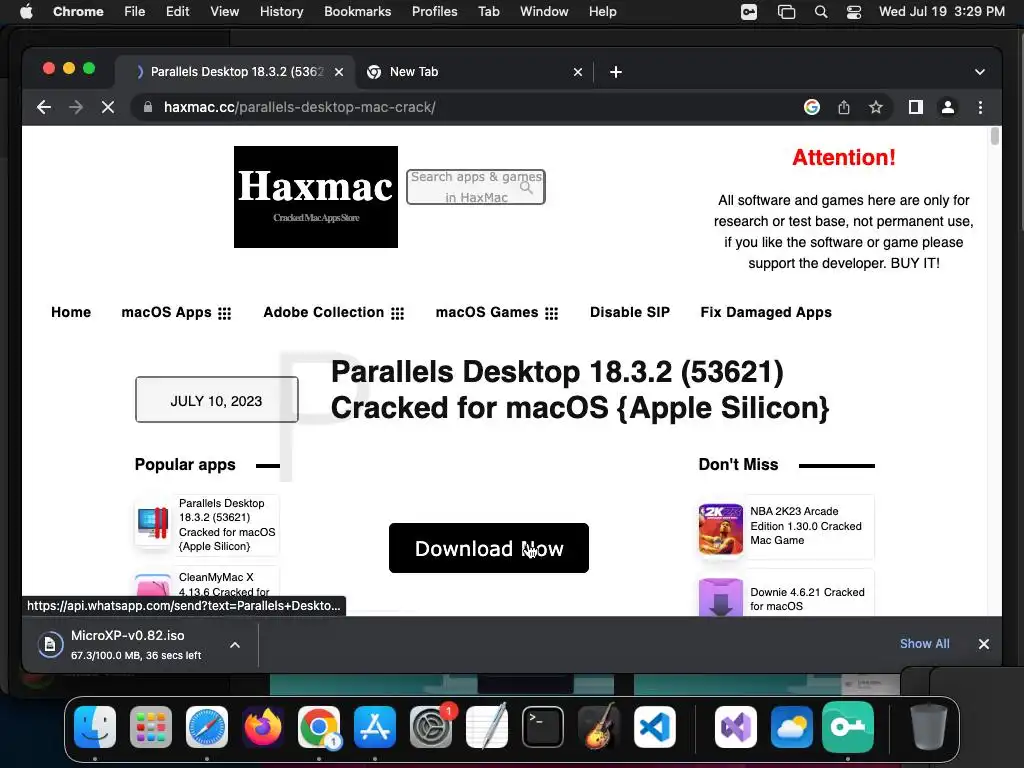This screenshot has height=768, width=1024.
Task: Click the forward navigation arrow
Action: (76, 107)
